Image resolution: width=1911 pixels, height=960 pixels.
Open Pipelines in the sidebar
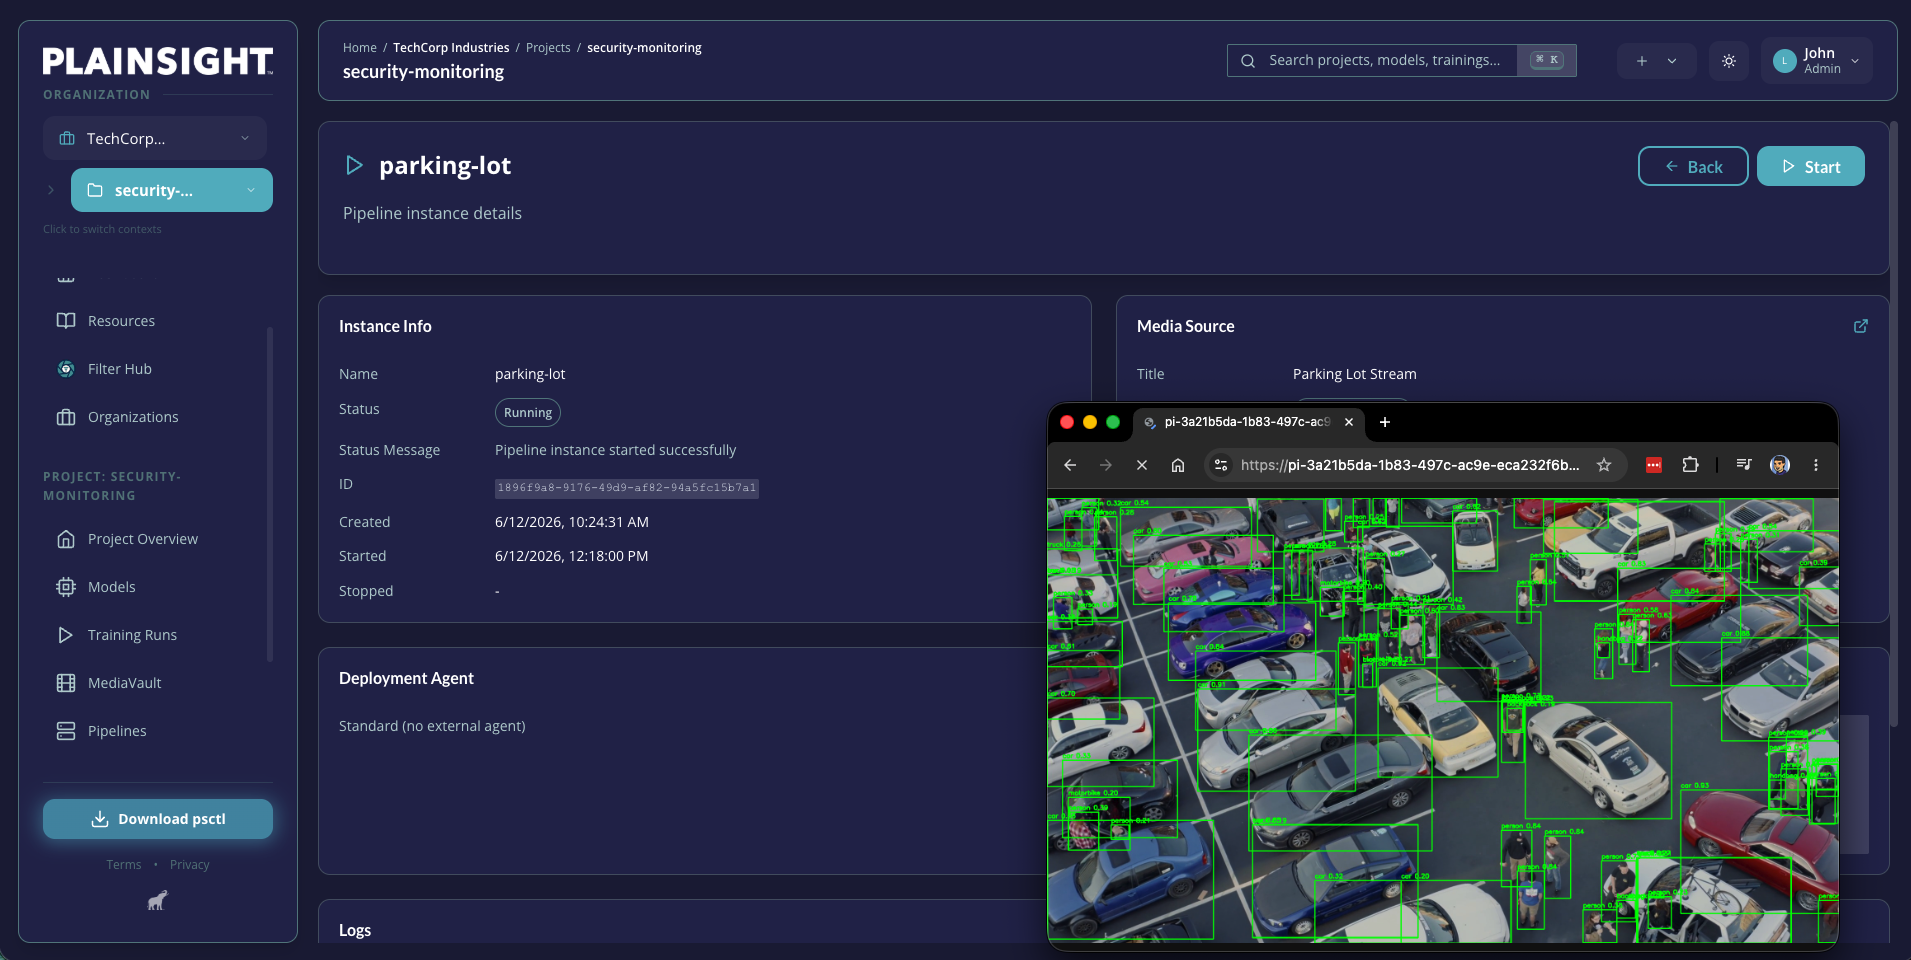(x=117, y=731)
